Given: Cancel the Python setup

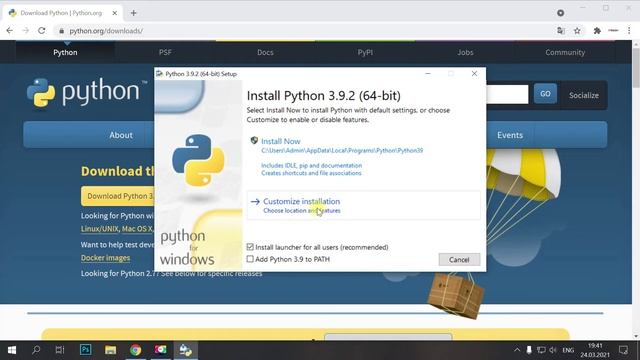Looking at the screenshot, I should (x=459, y=260).
